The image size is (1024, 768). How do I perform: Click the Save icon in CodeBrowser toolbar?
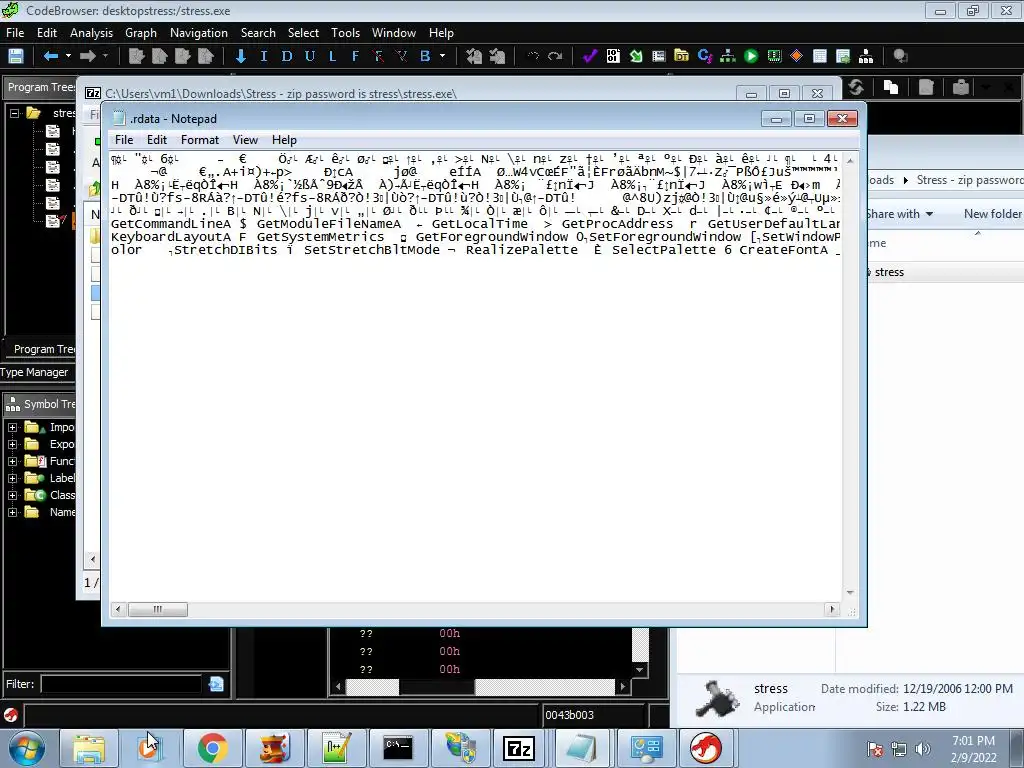pos(16,56)
